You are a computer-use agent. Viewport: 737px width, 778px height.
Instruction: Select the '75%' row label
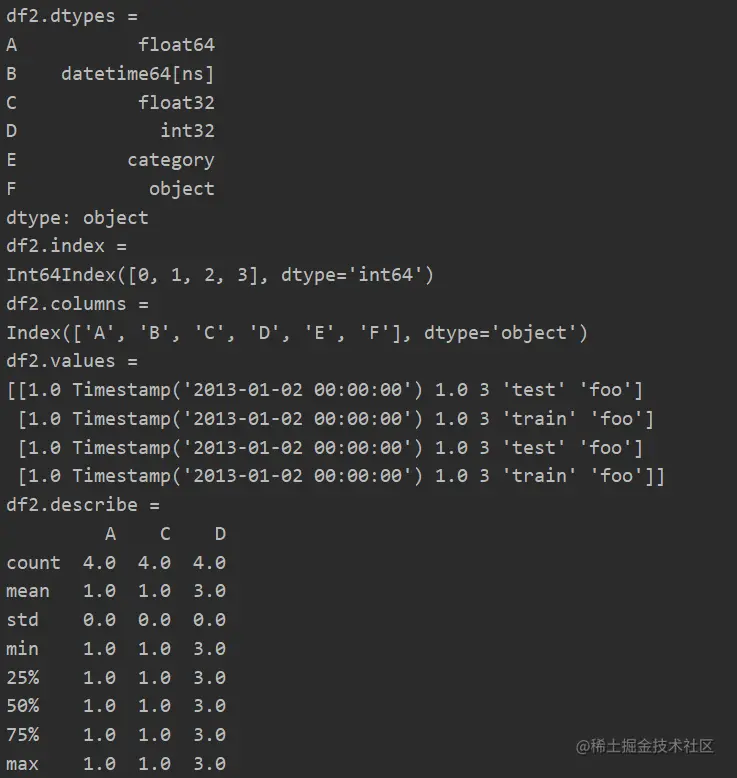[x=22, y=735]
